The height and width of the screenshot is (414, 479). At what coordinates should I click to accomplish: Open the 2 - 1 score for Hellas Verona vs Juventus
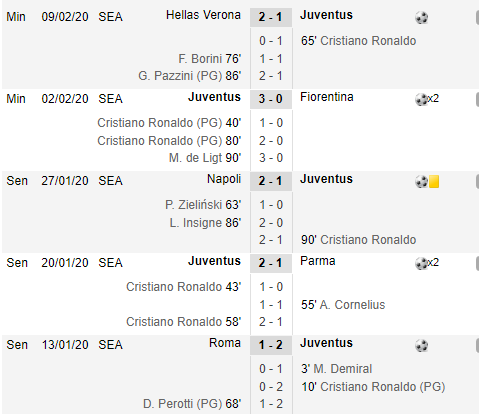271,17
